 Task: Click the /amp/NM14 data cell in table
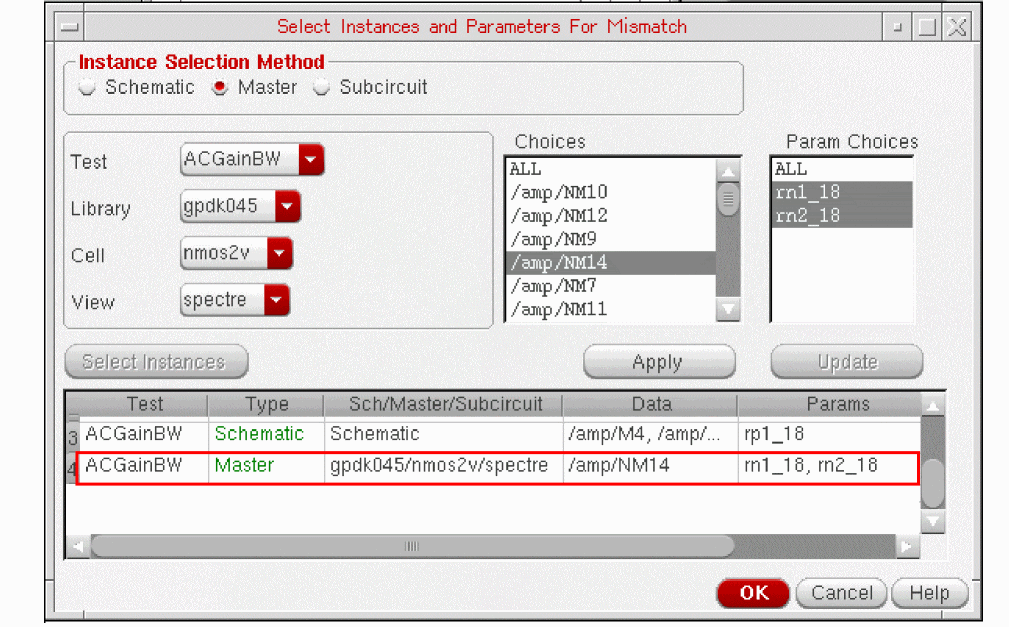(651, 465)
